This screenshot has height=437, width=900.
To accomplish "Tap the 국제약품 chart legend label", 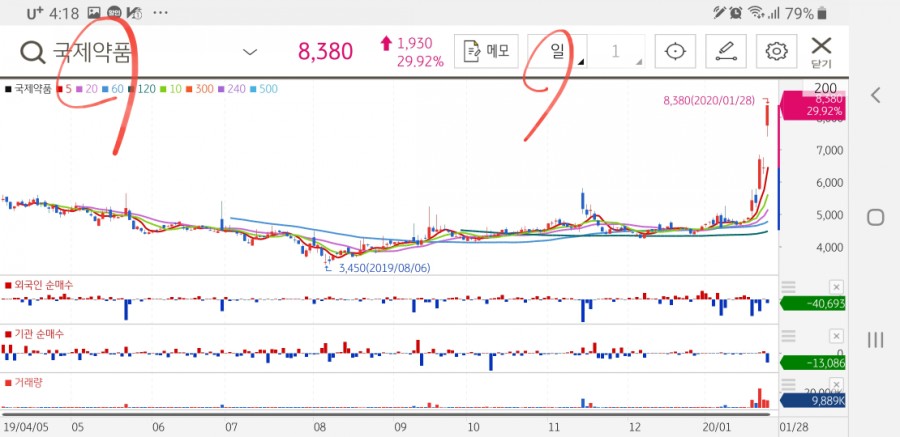I will [29, 89].
